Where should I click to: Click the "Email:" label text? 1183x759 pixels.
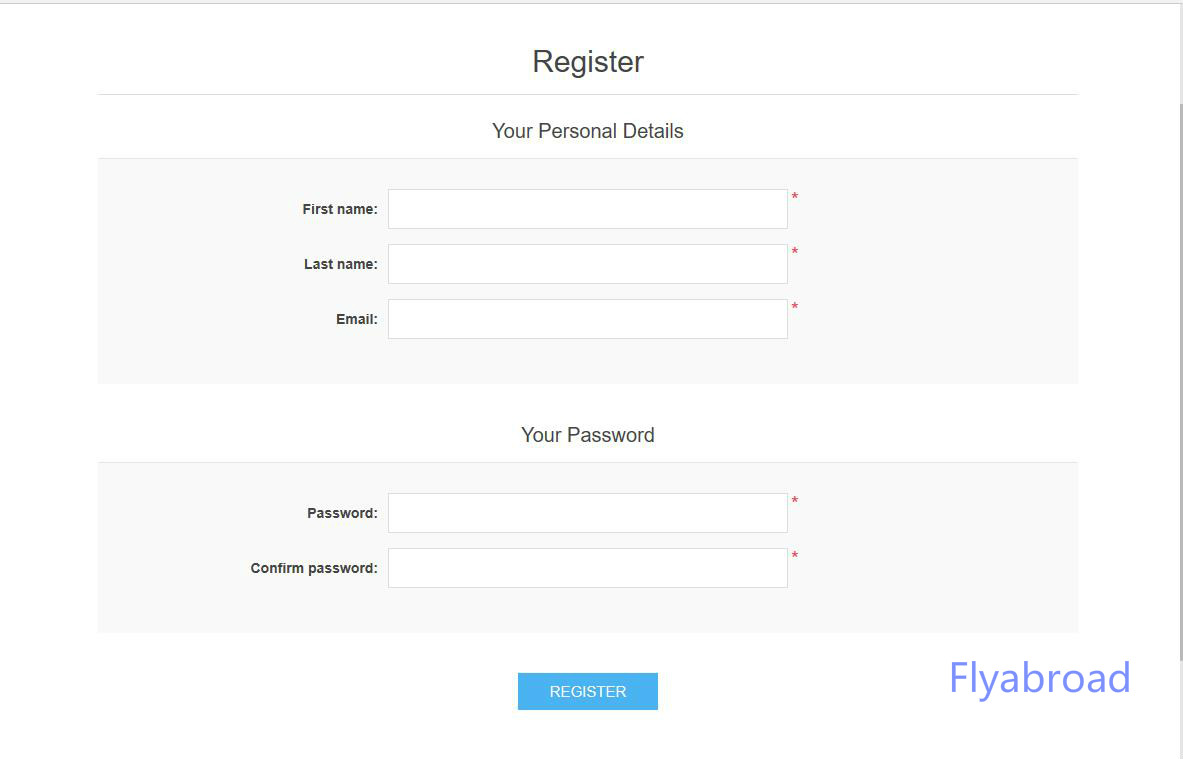[356, 319]
